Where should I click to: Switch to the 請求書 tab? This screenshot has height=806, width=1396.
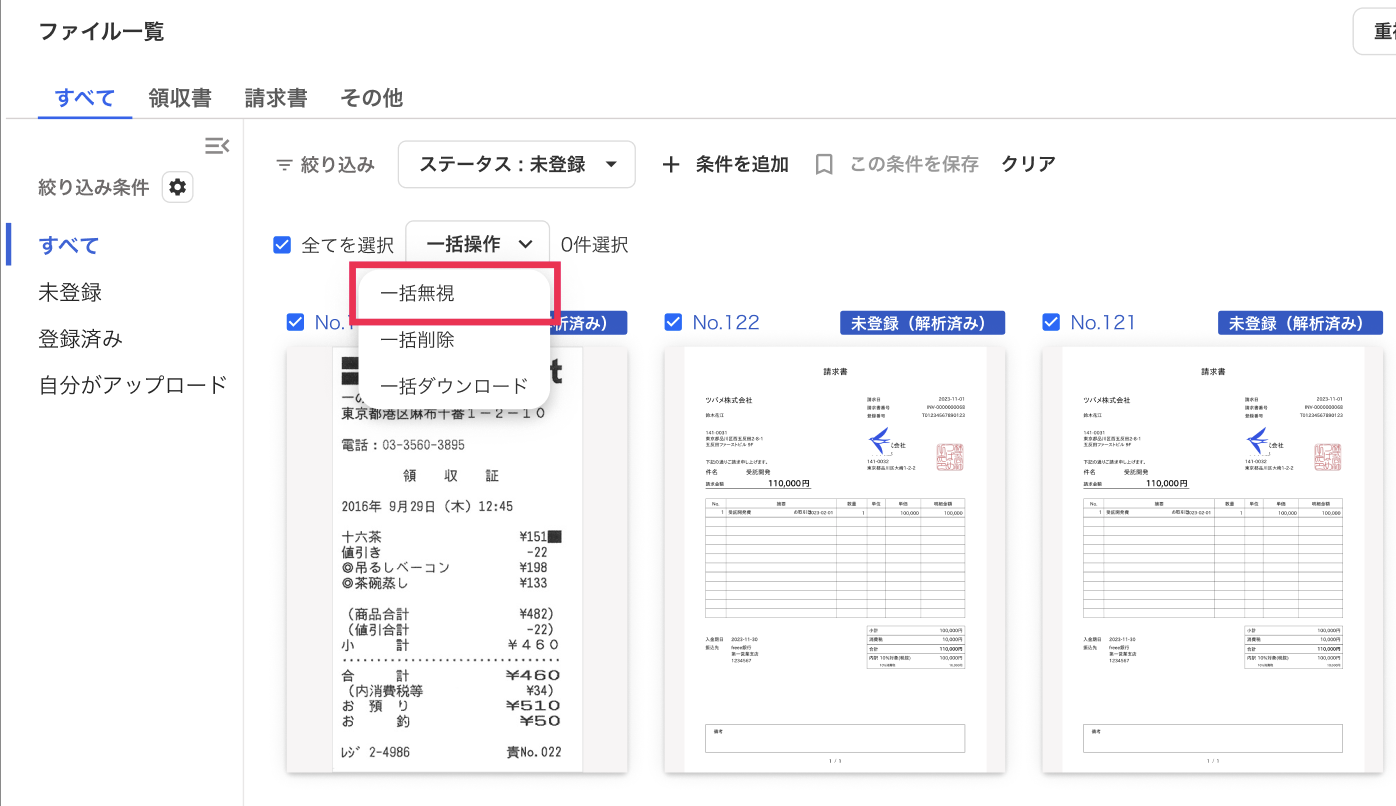point(276,98)
